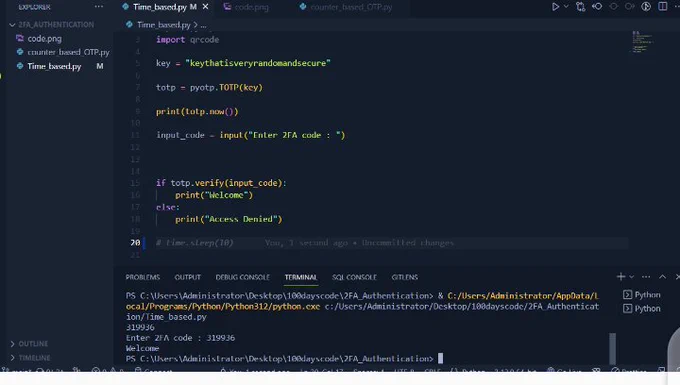The height and width of the screenshot is (385, 680).
Task: Click the if totp.verify(input_code) line
Action: tap(221, 183)
